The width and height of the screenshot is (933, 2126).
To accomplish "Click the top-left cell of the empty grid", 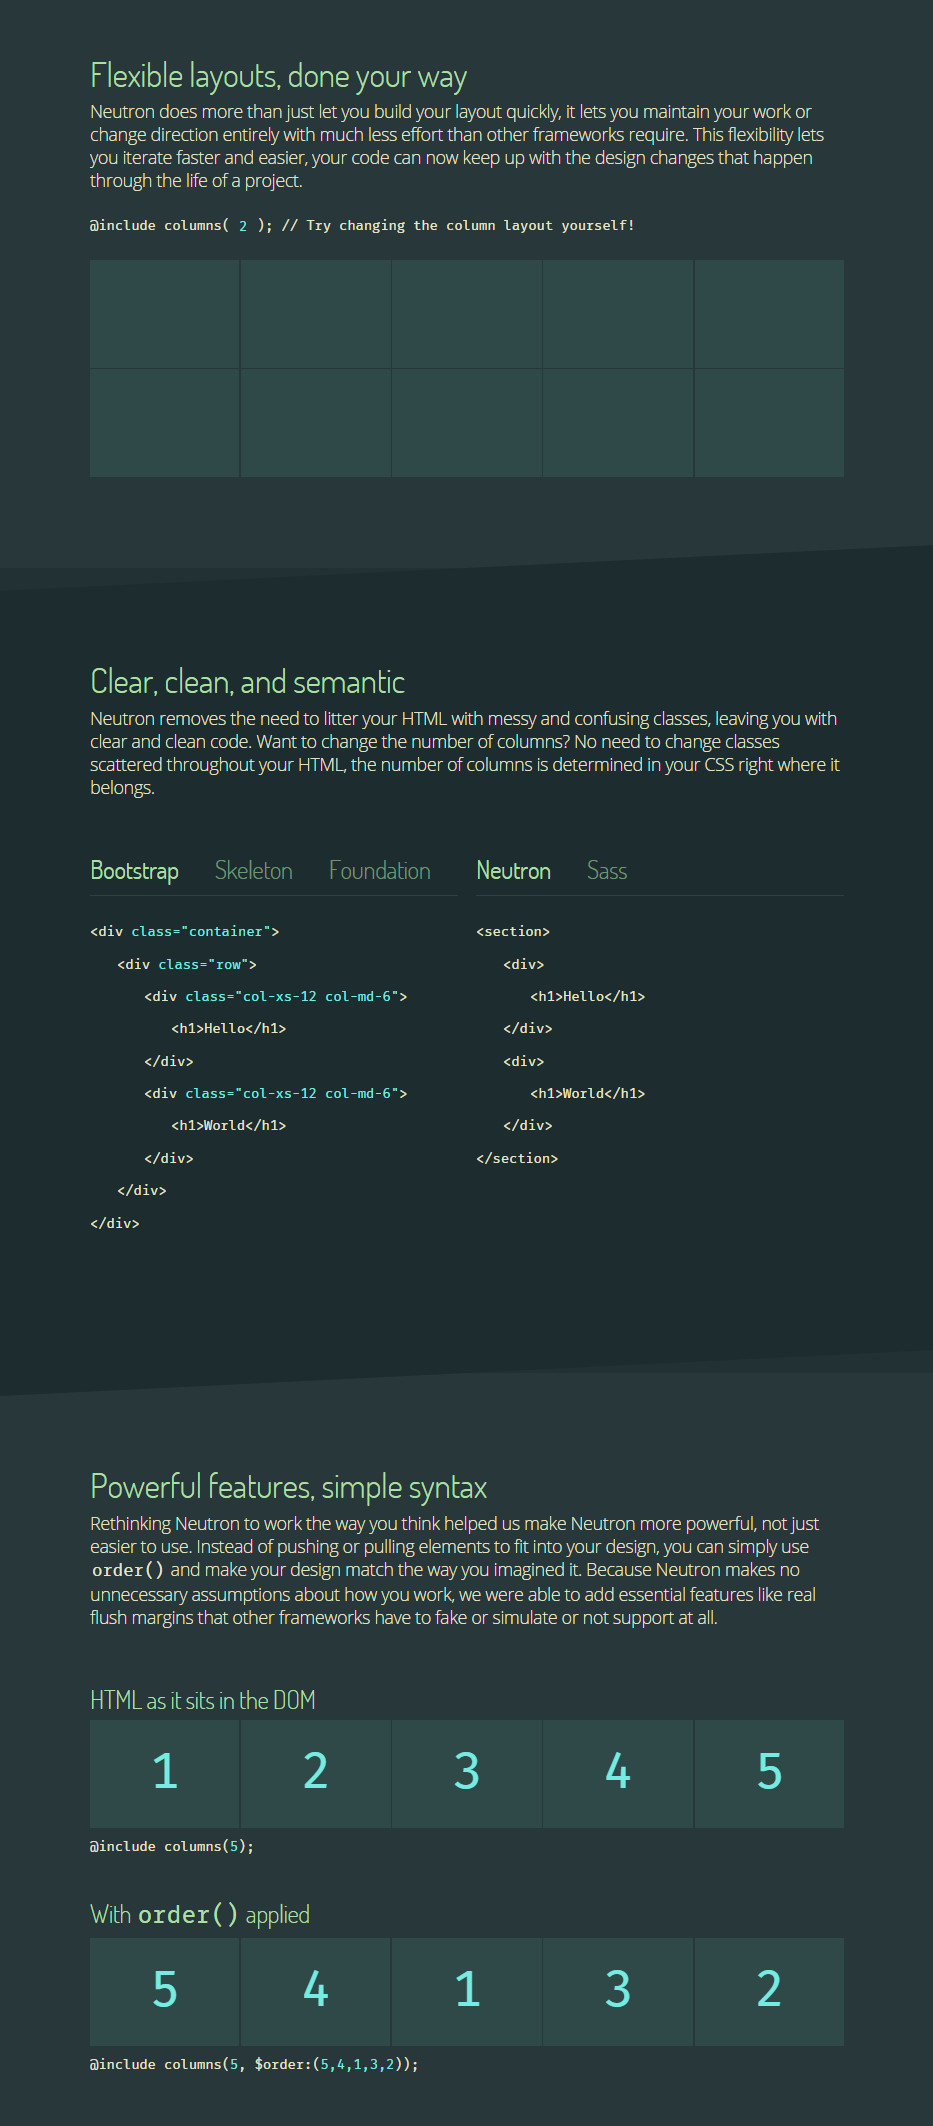I will pos(165,314).
